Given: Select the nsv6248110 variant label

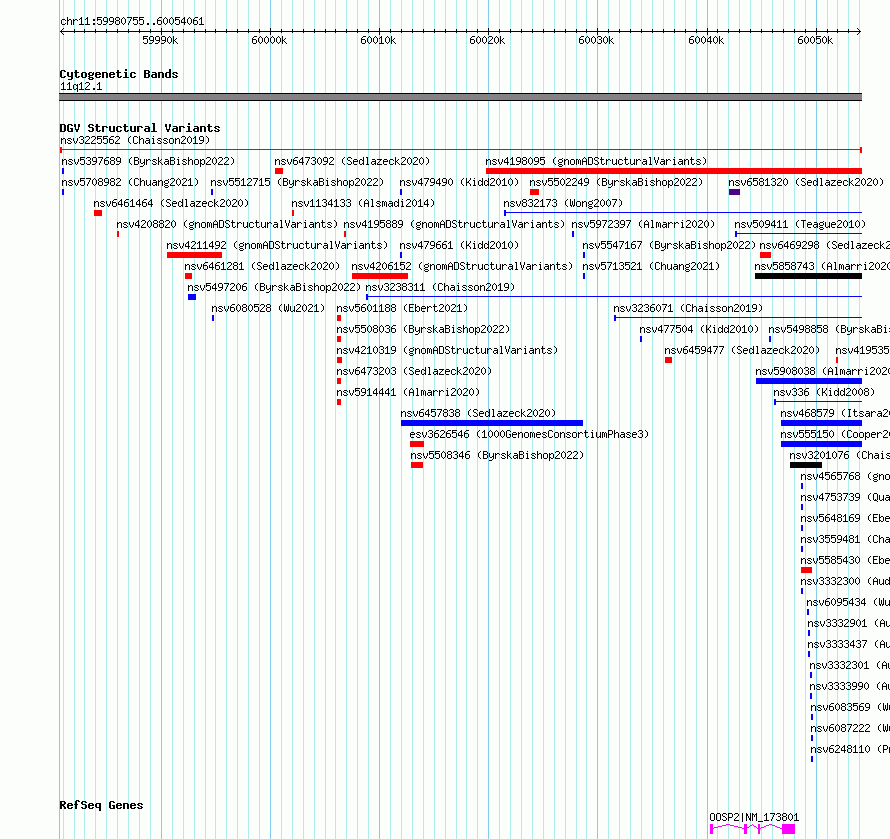Looking at the screenshot, I should (850, 749).
